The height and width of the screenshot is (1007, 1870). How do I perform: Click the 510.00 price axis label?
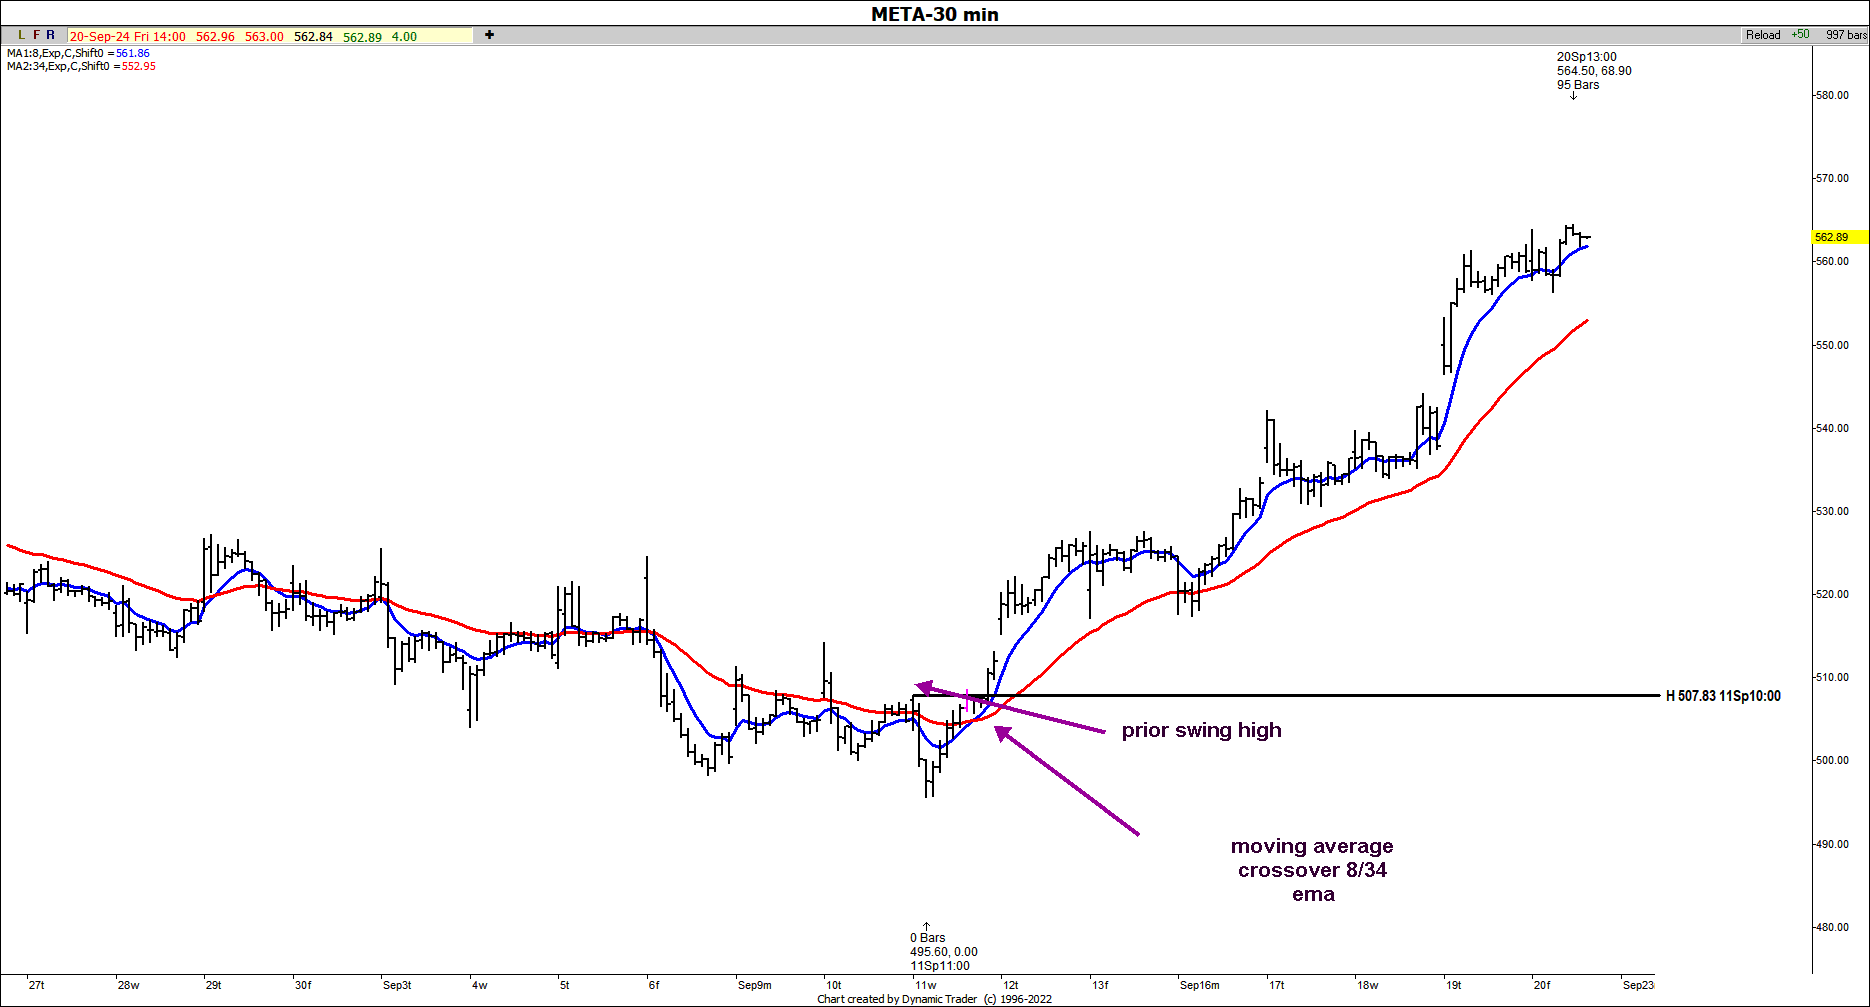pos(1832,677)
